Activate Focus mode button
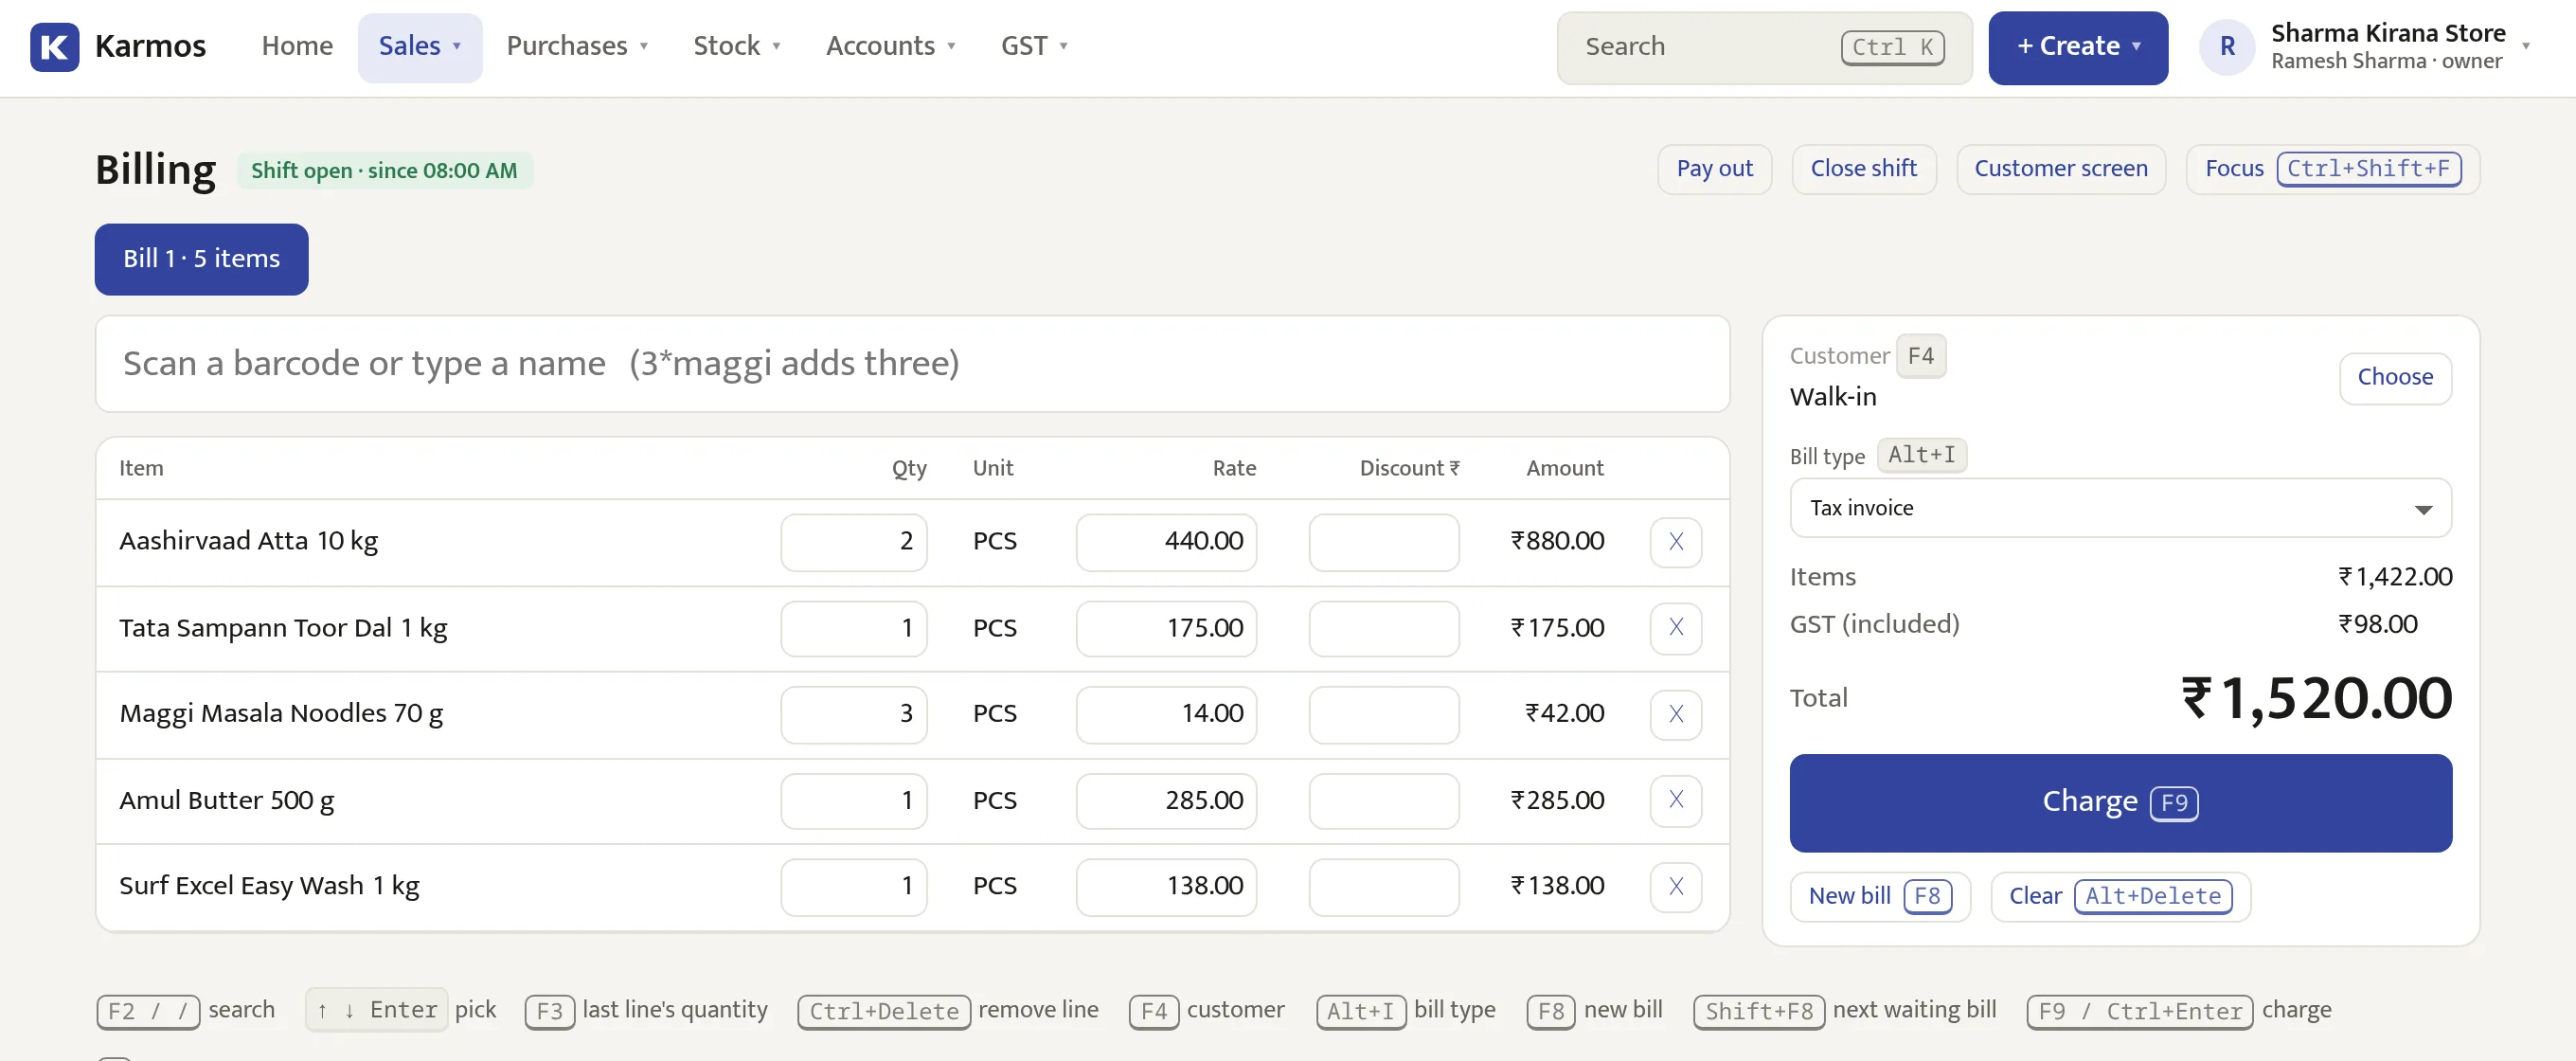2576x1061 pixels. pyautogui.click(x=2332, y=169)
